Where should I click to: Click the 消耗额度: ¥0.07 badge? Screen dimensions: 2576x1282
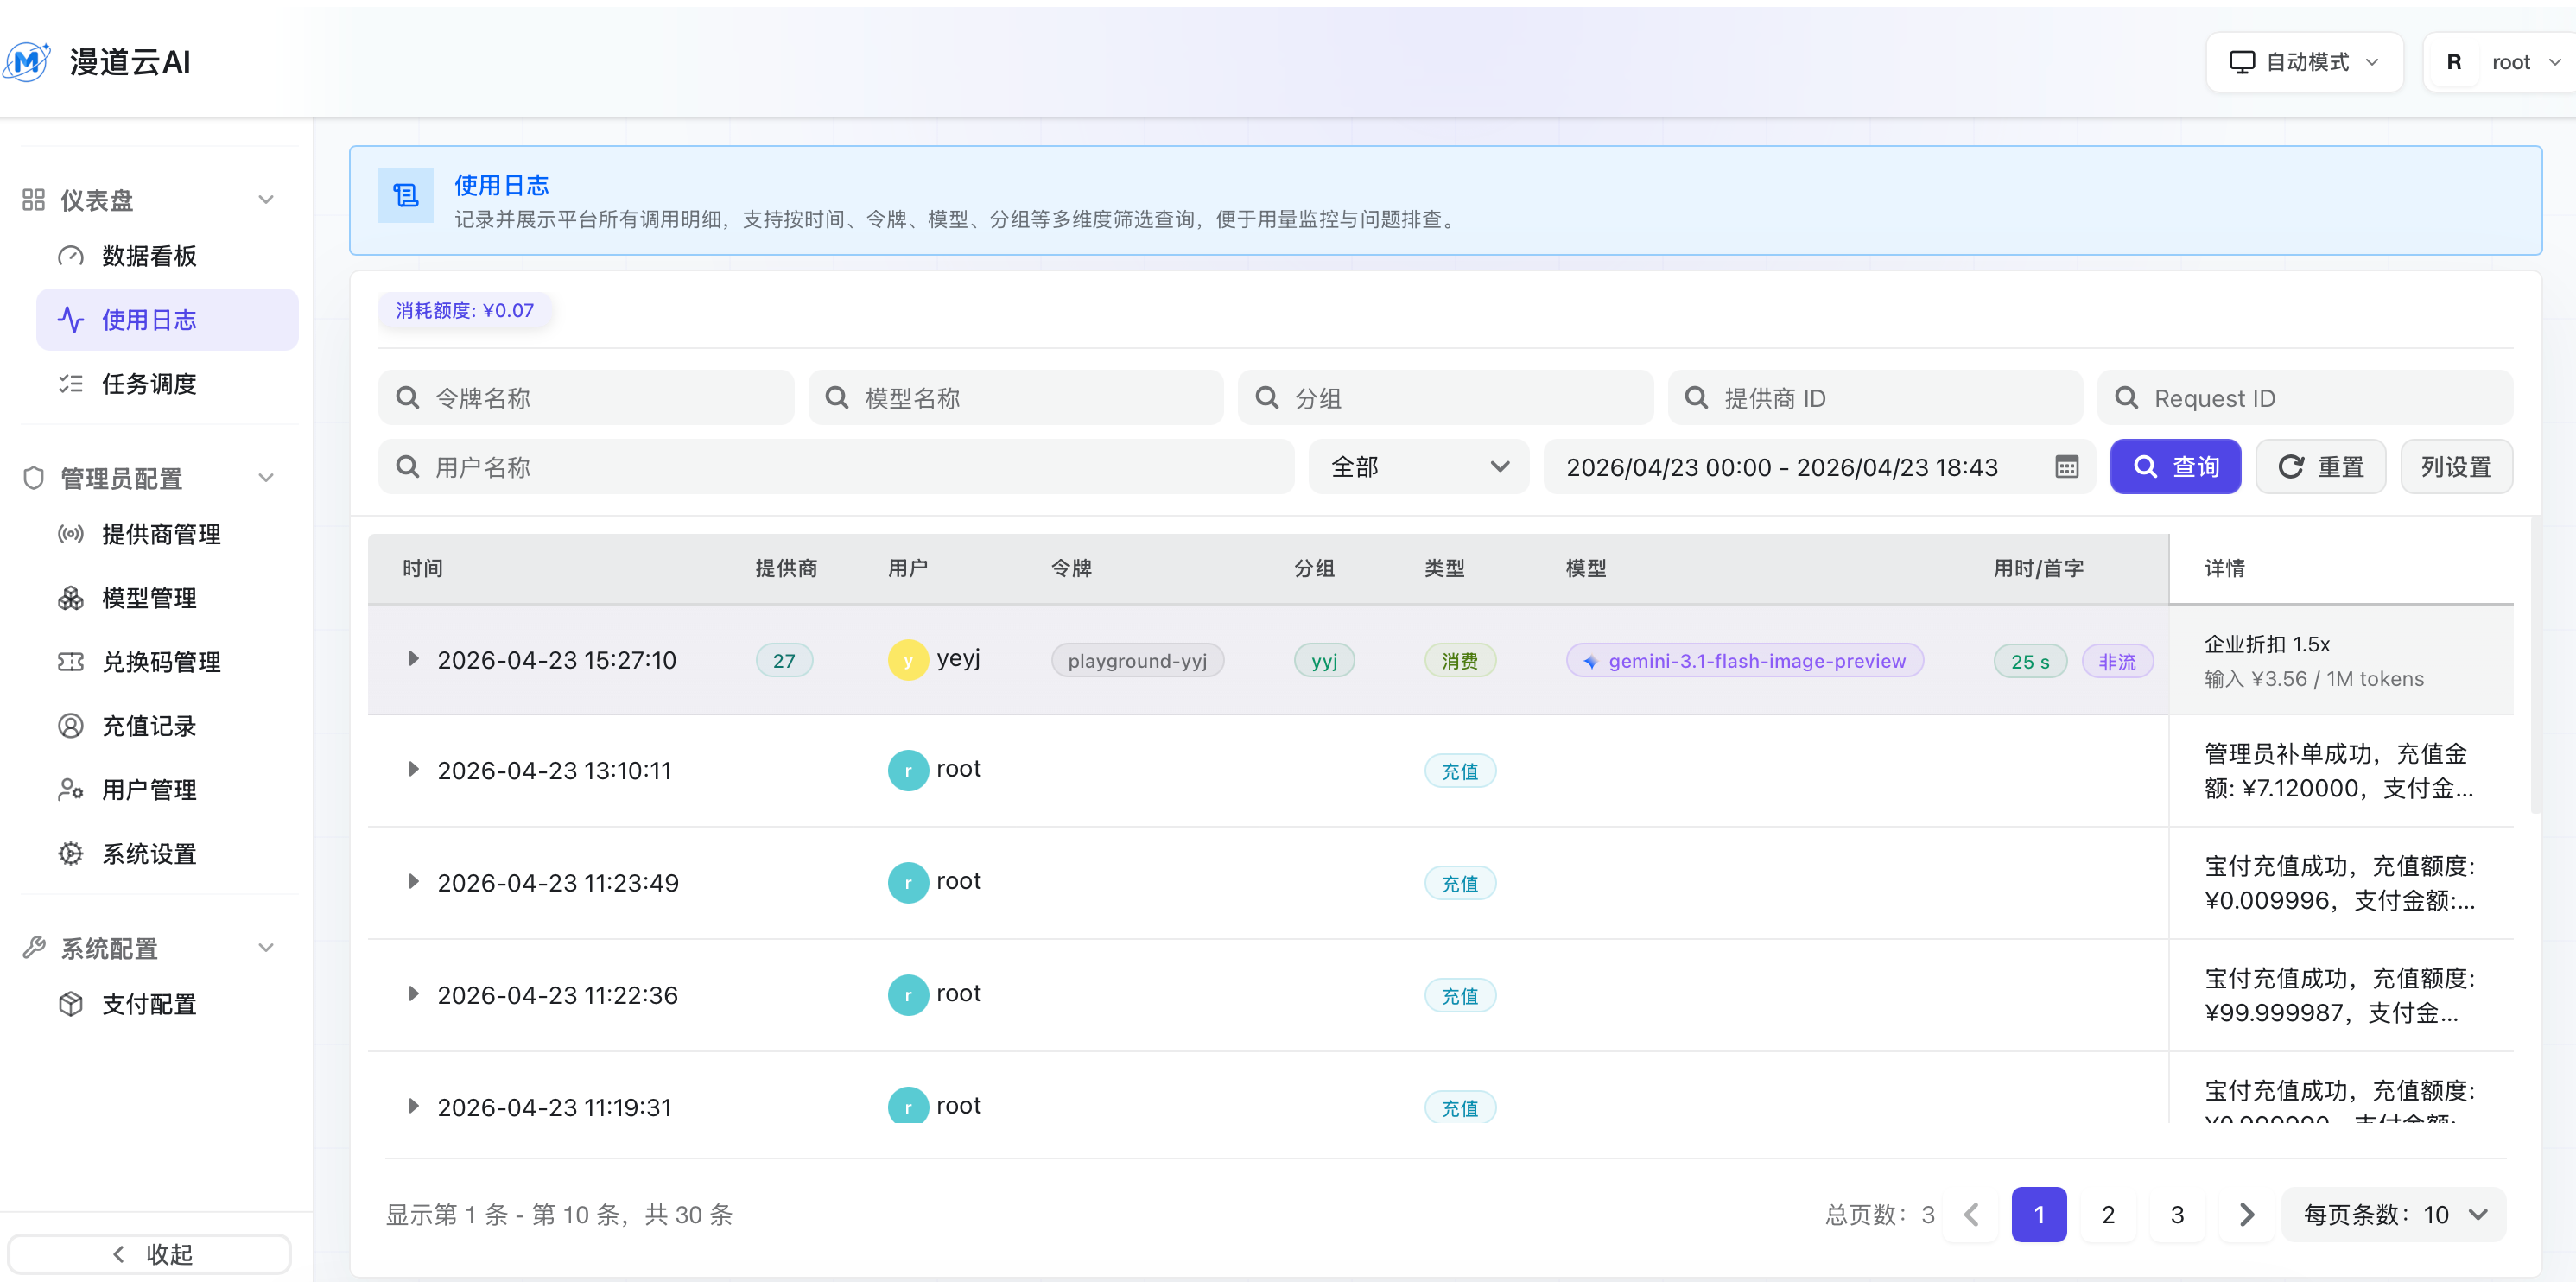click(x=465, y=311)
